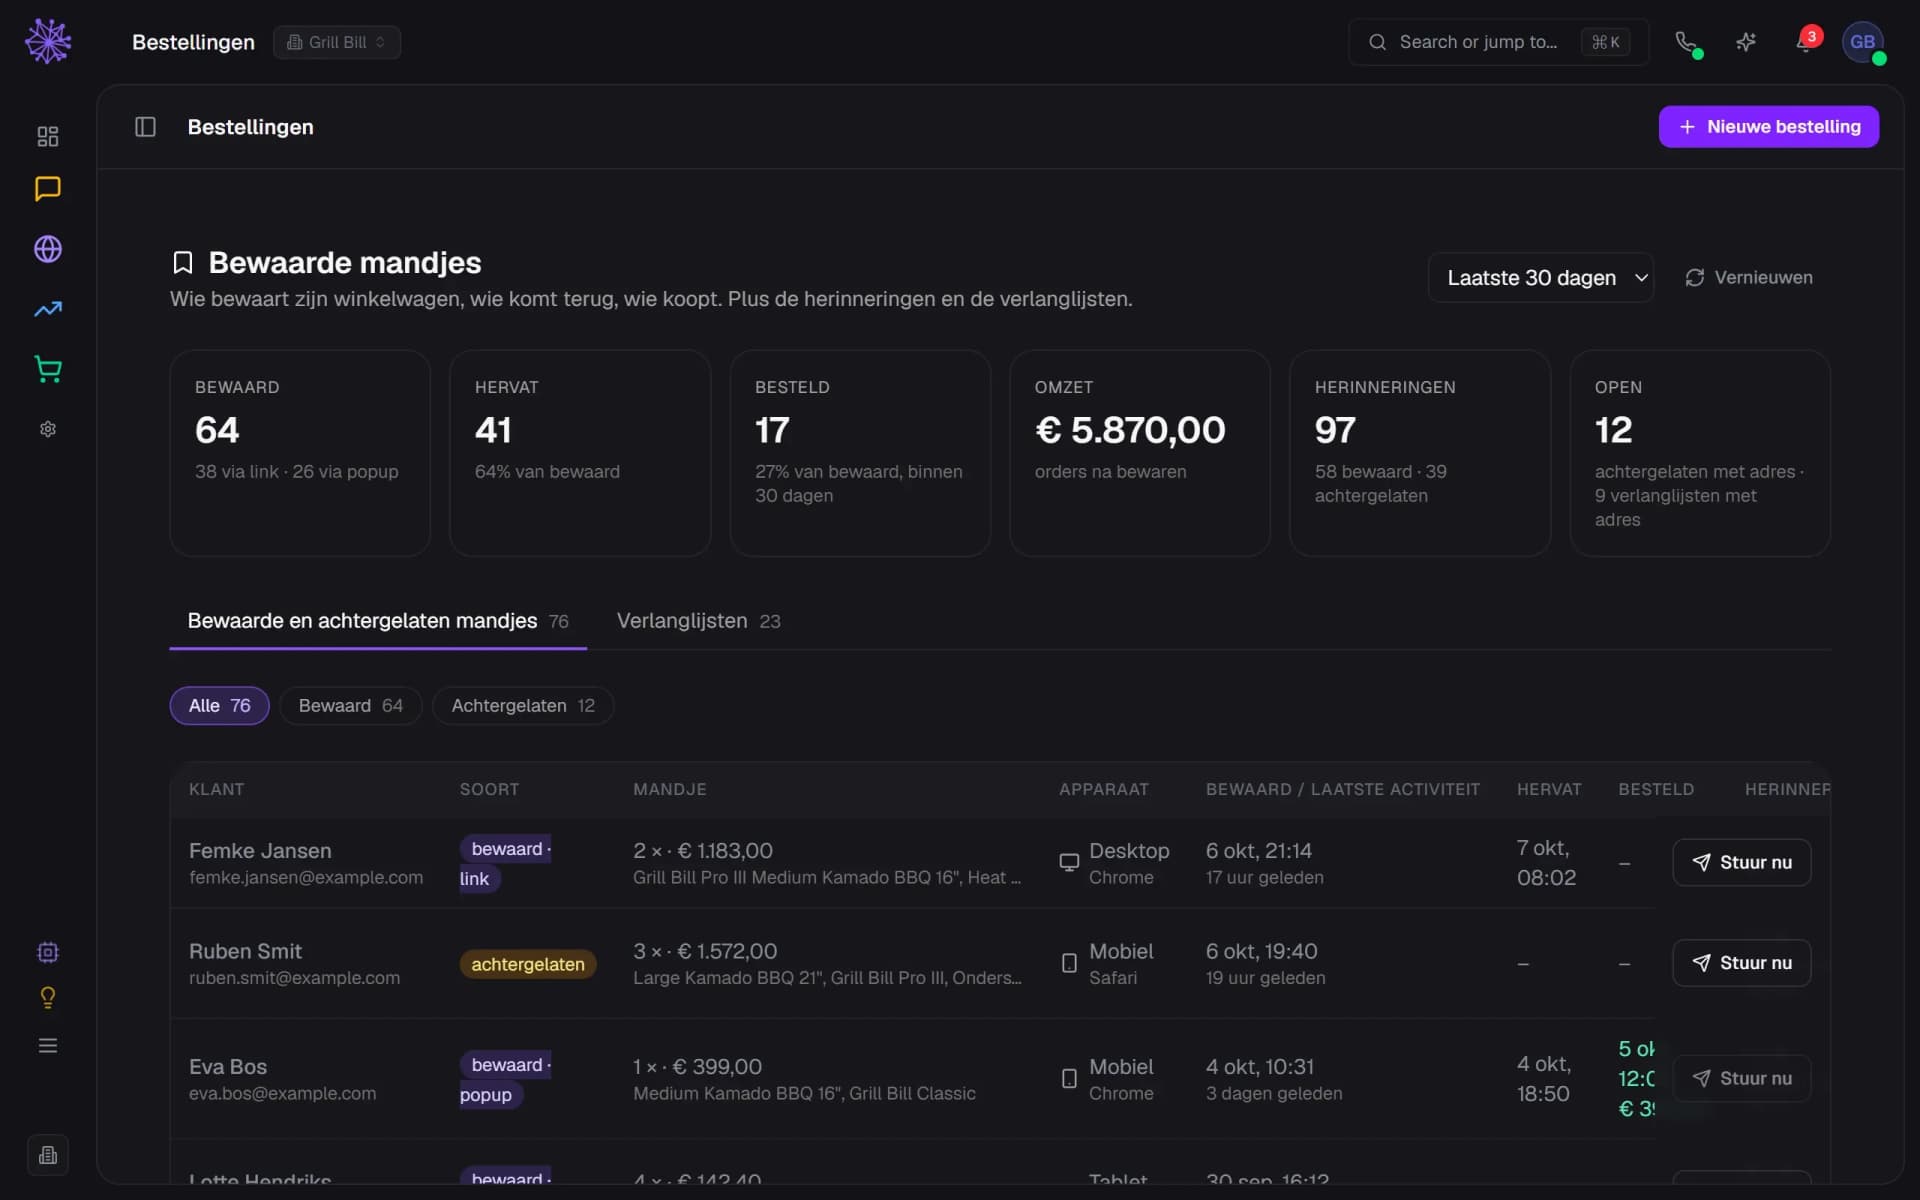Click the phone call icon in header
The width and height of the screenshot is (1920, 1200).
point(1687,42)
